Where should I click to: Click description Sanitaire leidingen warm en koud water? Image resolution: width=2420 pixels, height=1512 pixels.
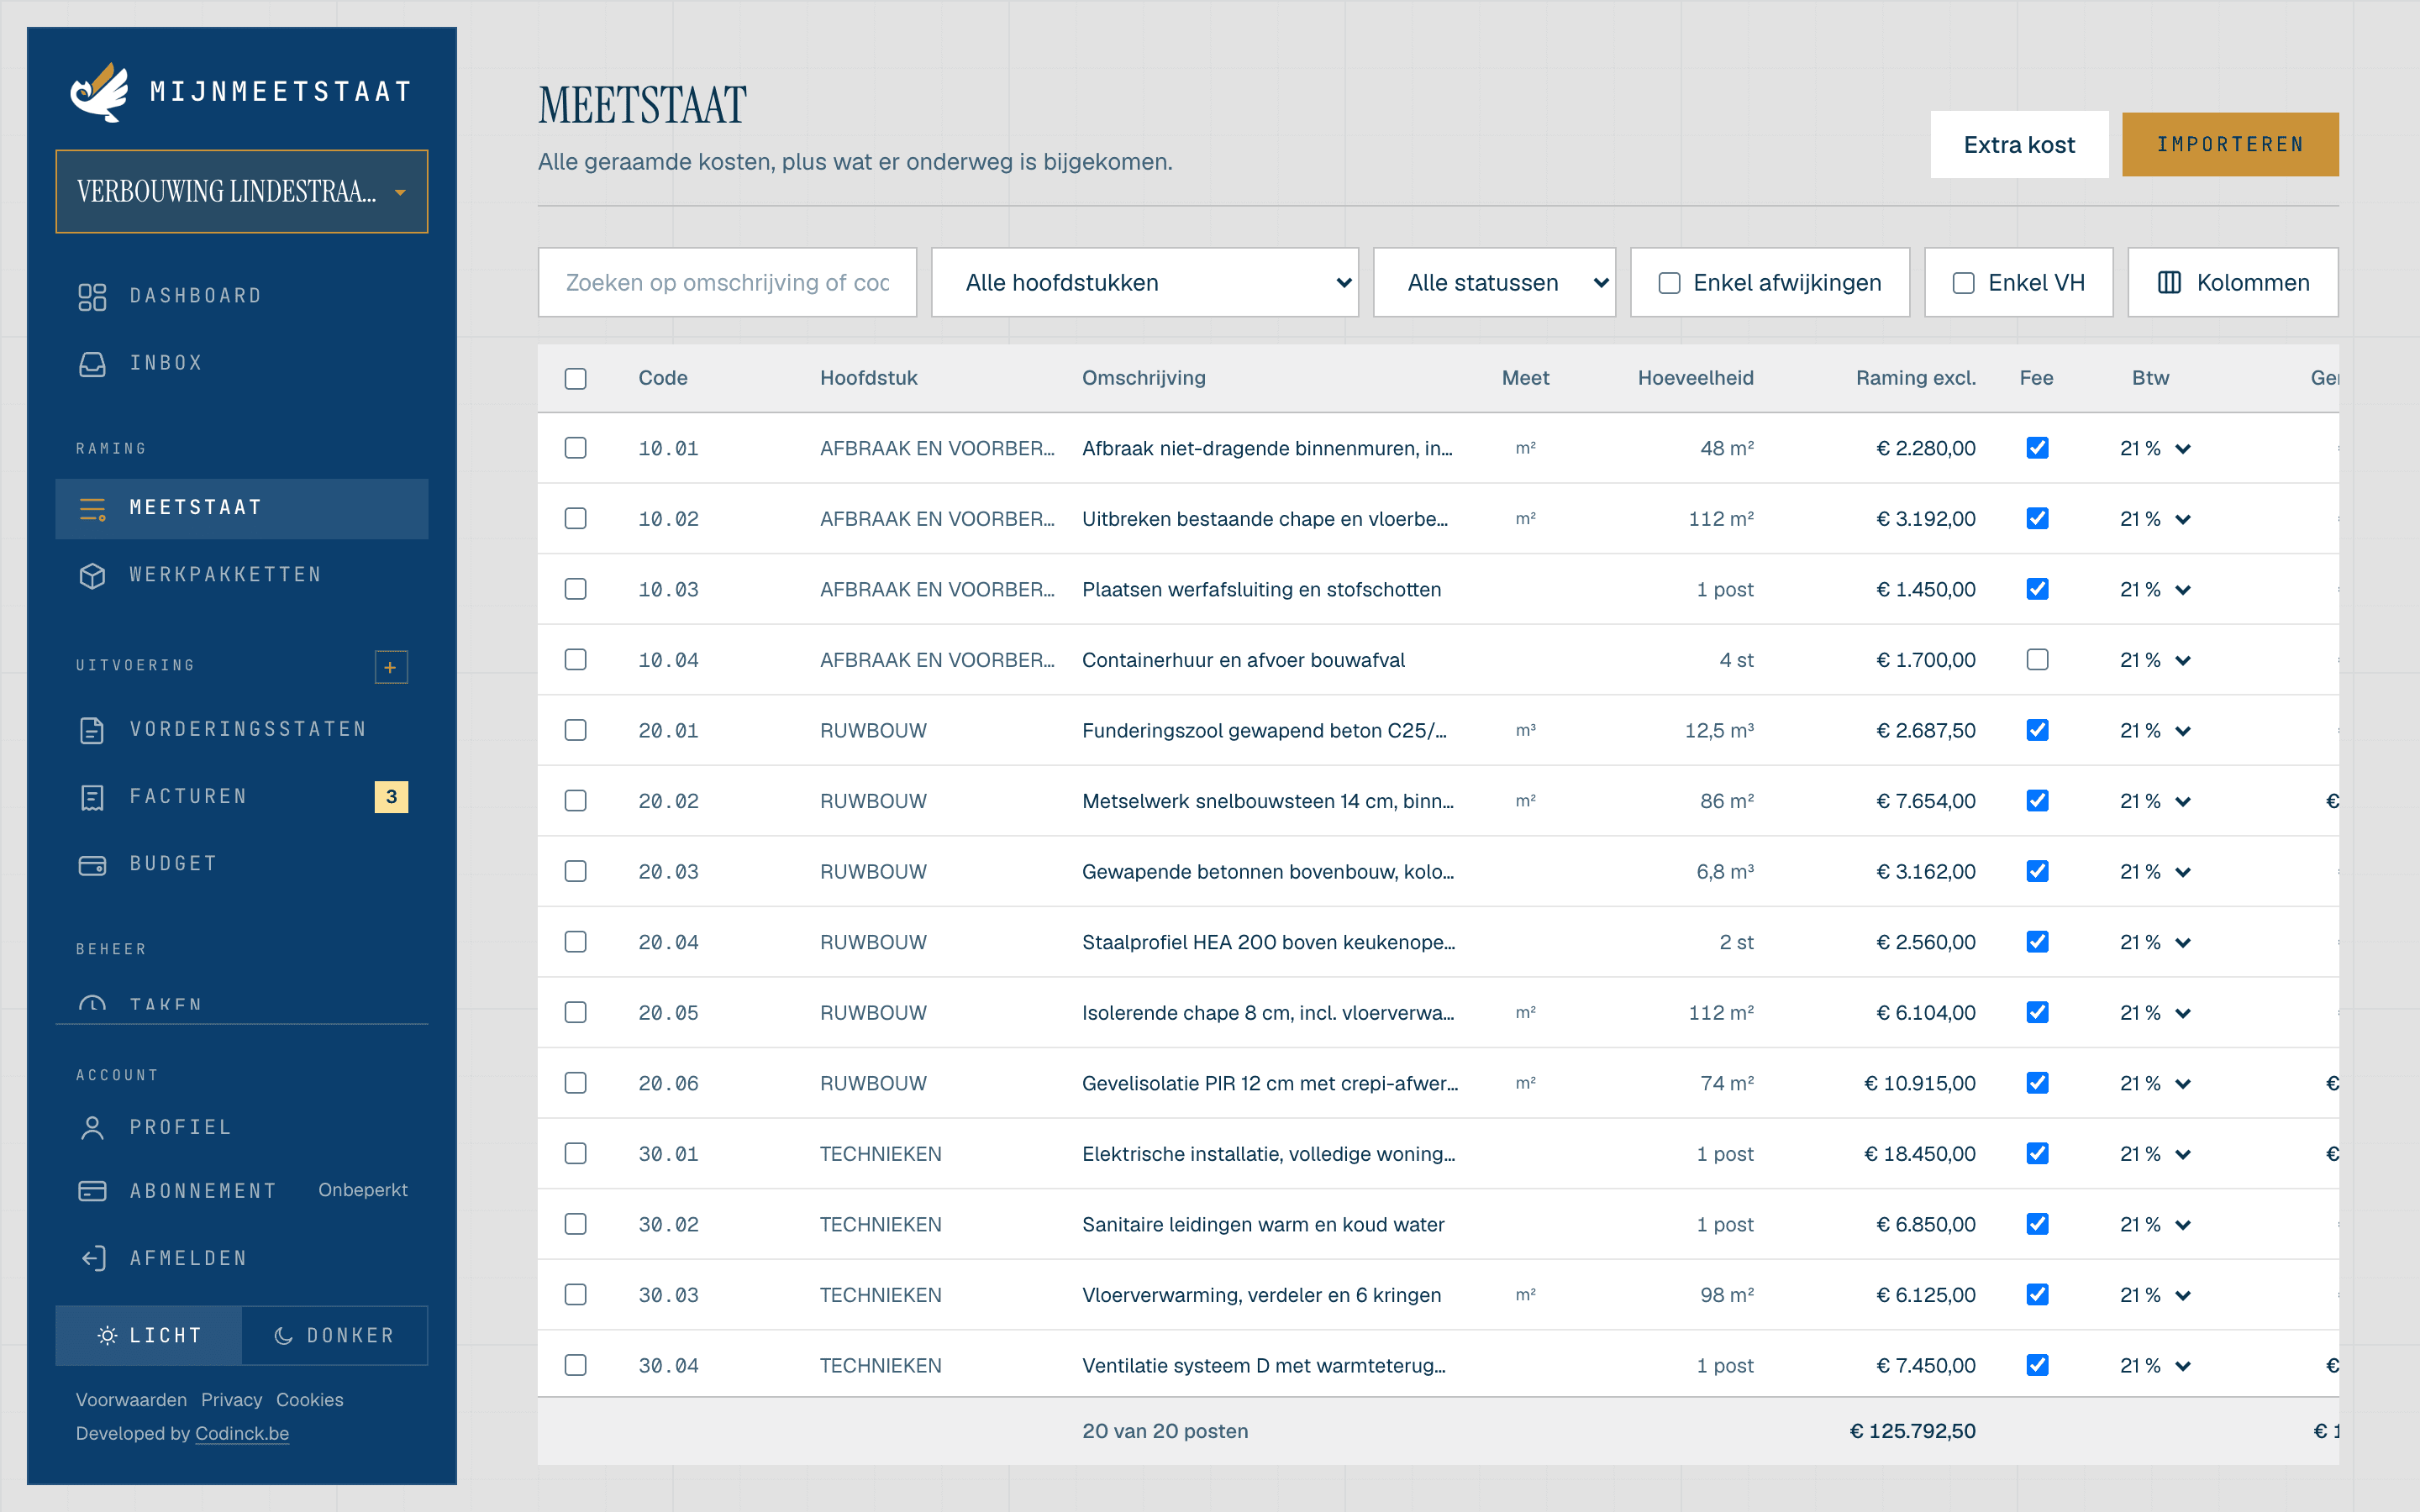[1263, 1225]
